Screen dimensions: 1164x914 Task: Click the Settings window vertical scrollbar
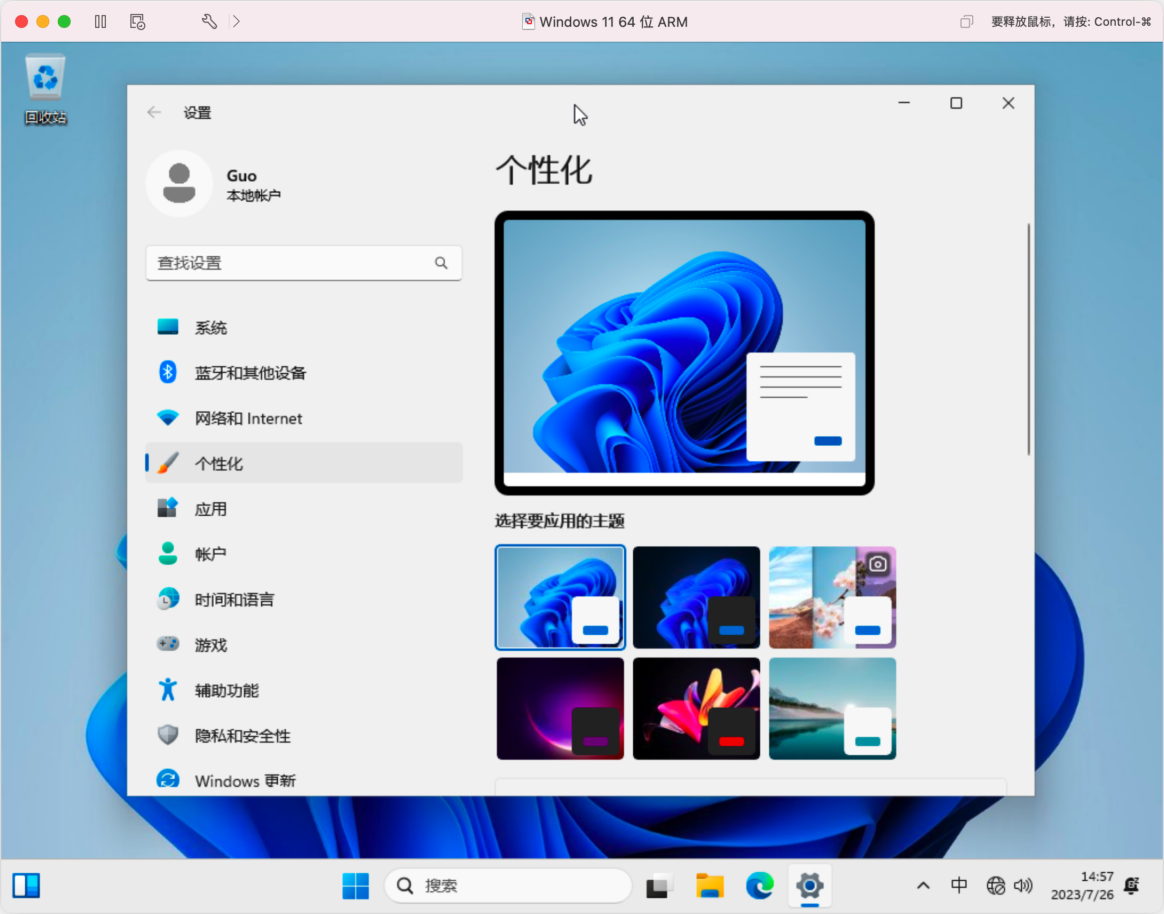[1028, 339]
